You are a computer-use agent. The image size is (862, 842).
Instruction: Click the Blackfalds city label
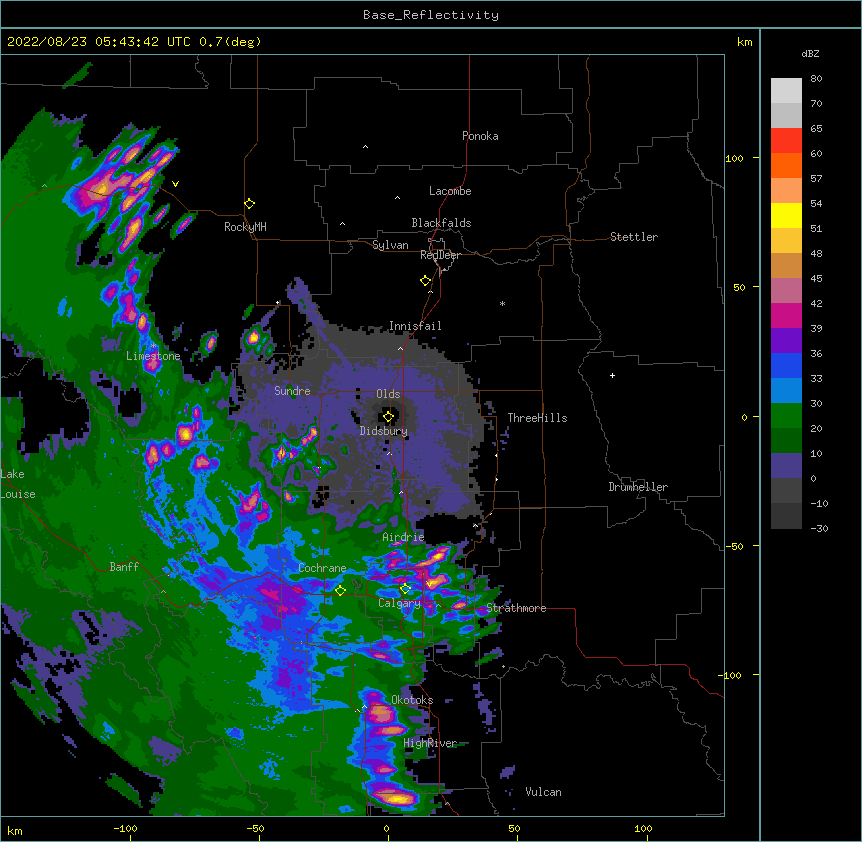(x=441, y=223)
